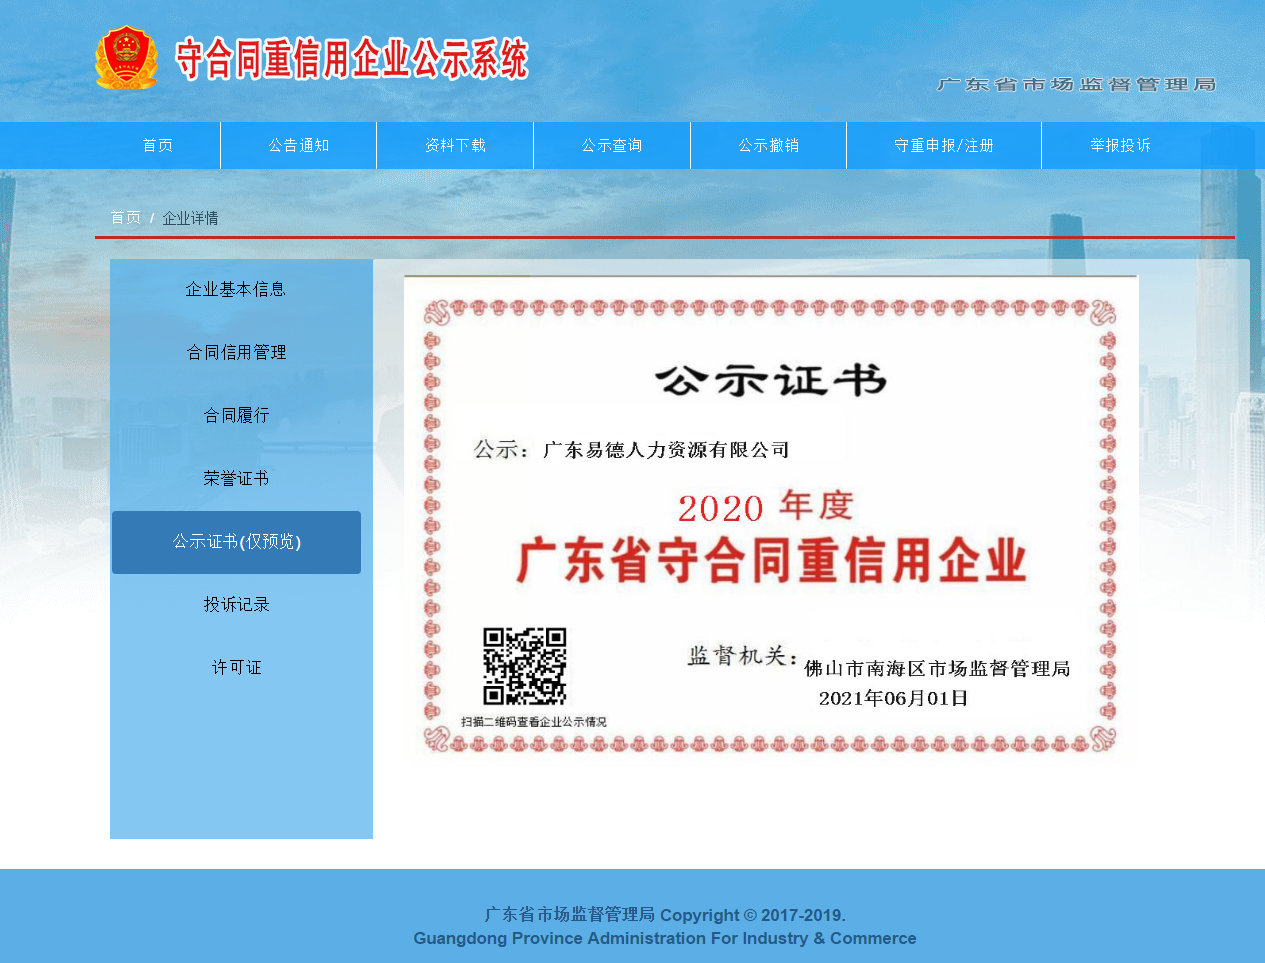The height and width of the screenshot is (963, 1265).
Task: Click 广东省市场监督管理局 header text
Action: (x=1076, y=85)
